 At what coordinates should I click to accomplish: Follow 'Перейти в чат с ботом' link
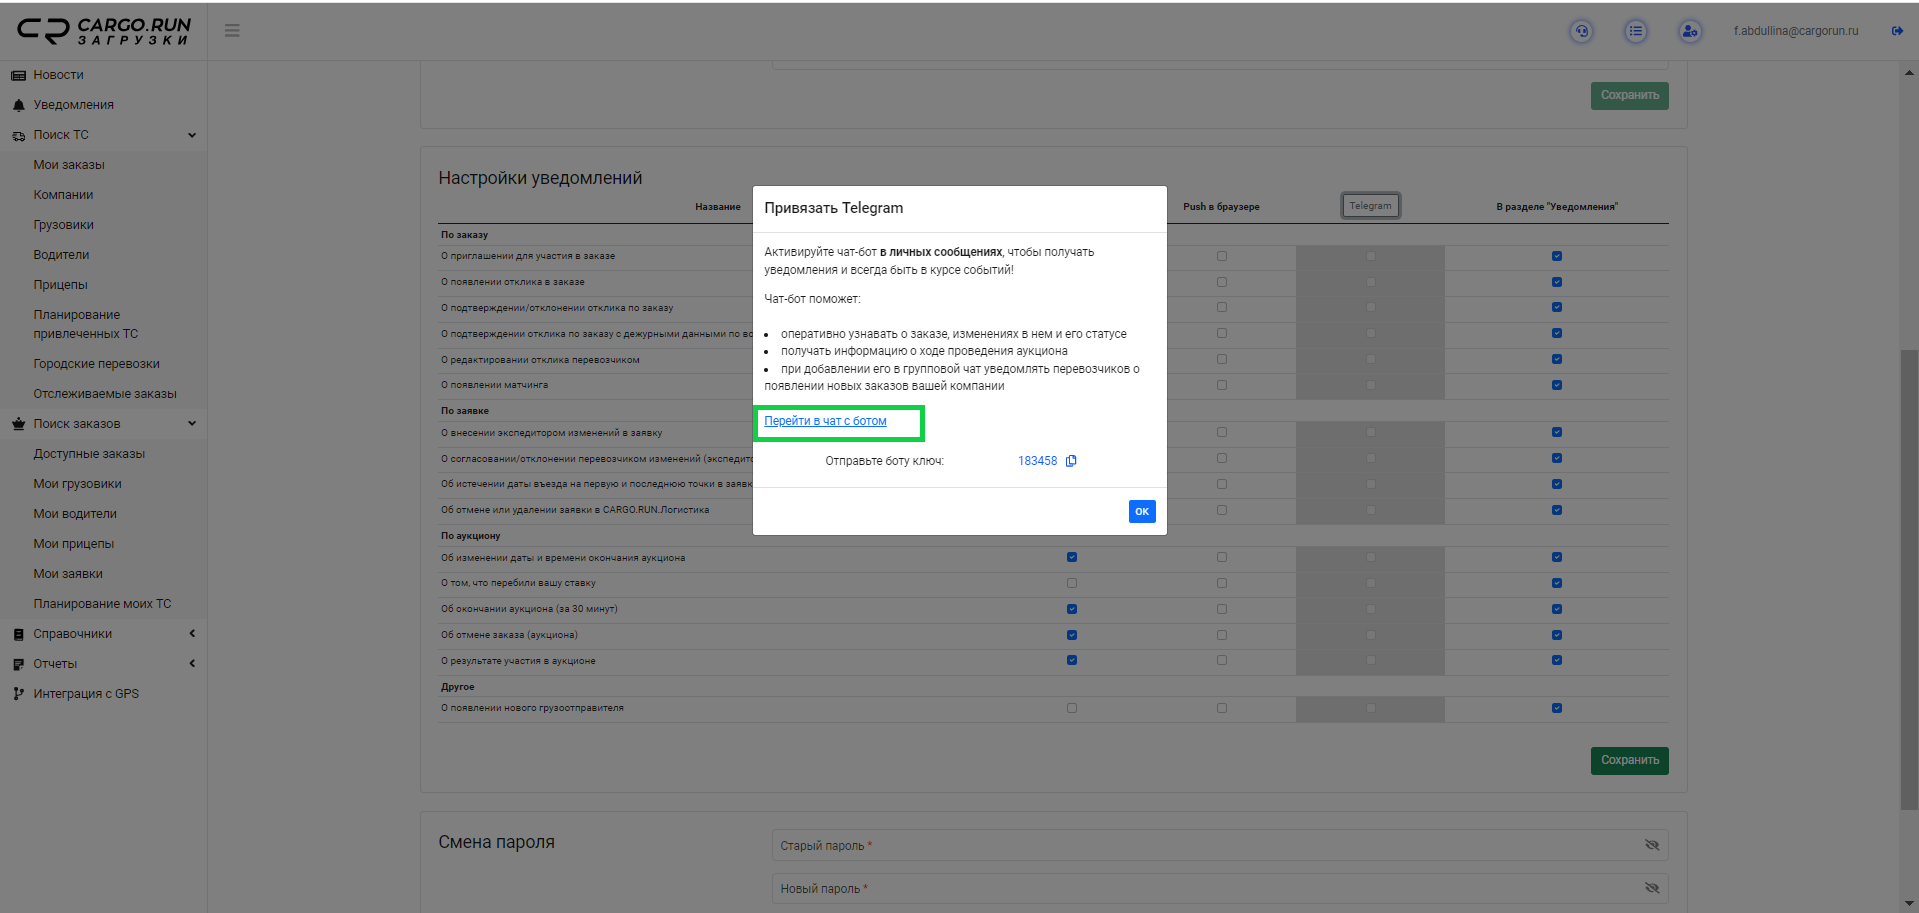(825, 421)
